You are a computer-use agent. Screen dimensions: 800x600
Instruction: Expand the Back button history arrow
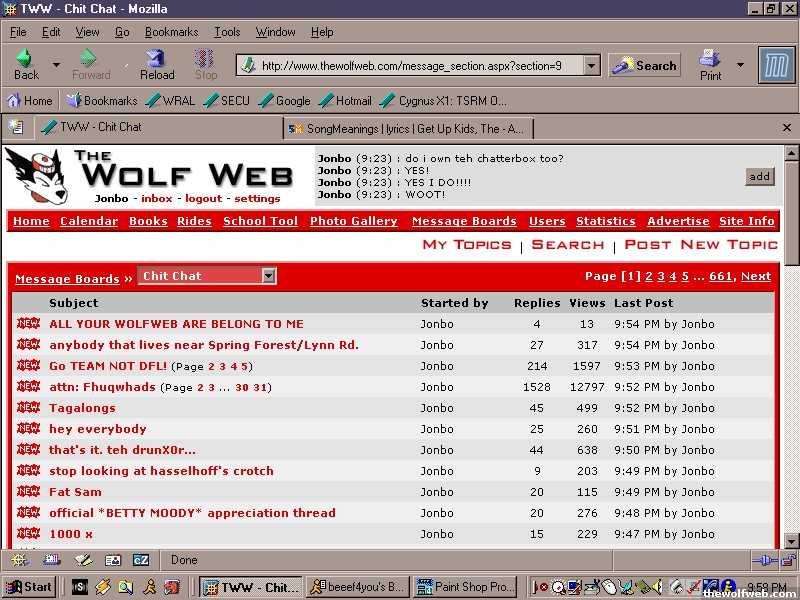56,66
